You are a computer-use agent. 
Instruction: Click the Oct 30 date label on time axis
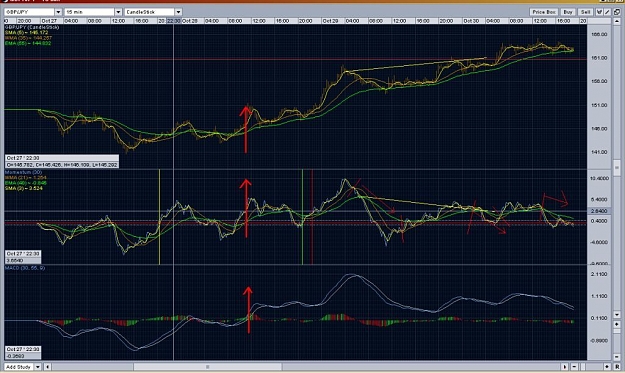pos(471,21)
